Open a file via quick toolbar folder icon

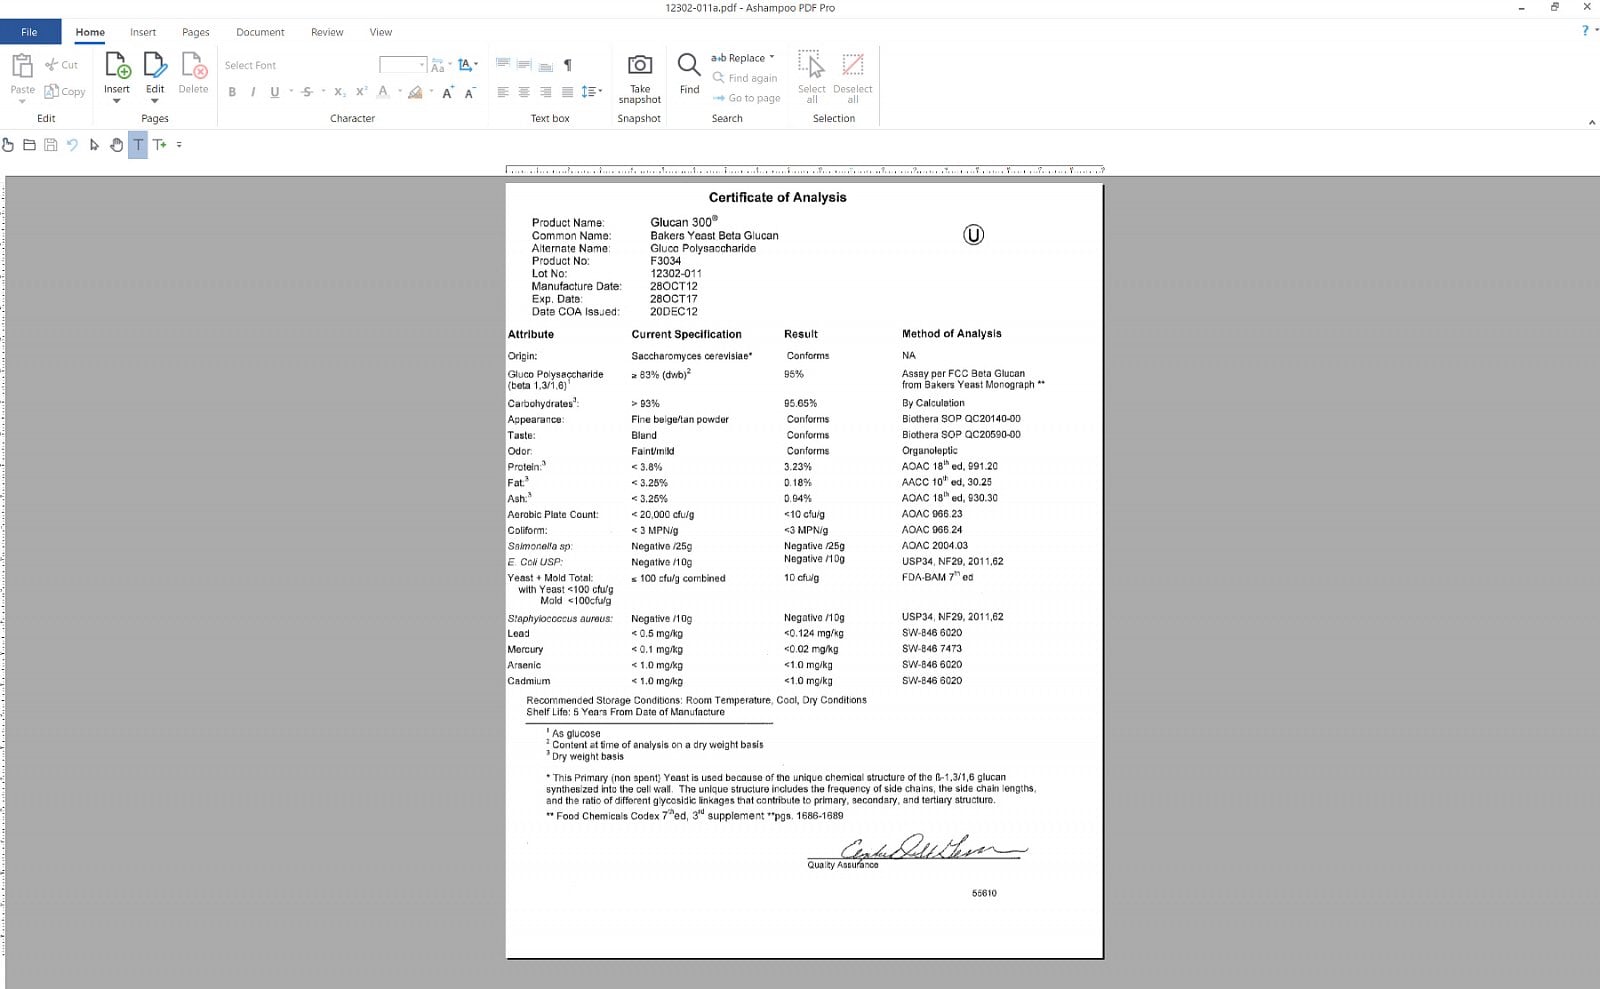coord(29,145)
